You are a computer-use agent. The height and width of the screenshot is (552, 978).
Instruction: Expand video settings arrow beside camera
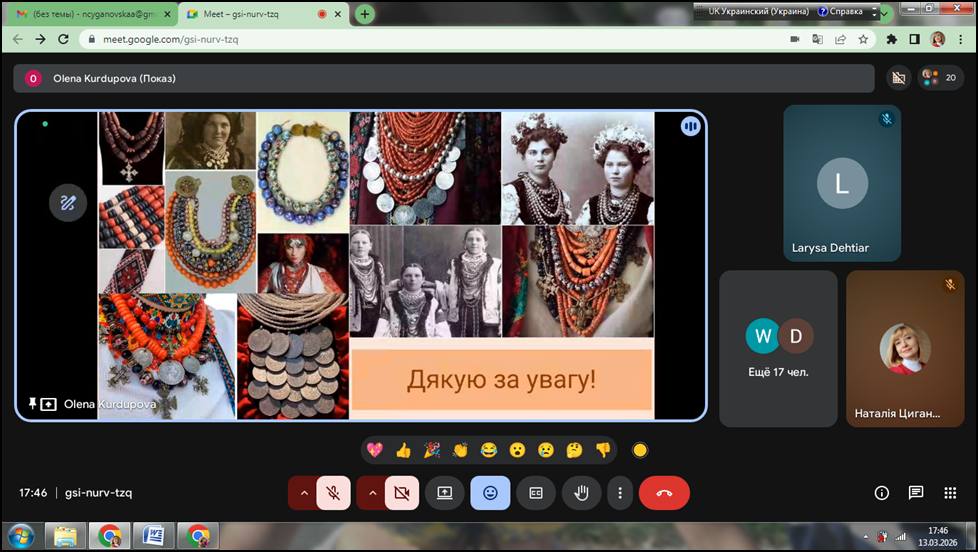pos(372,493)
